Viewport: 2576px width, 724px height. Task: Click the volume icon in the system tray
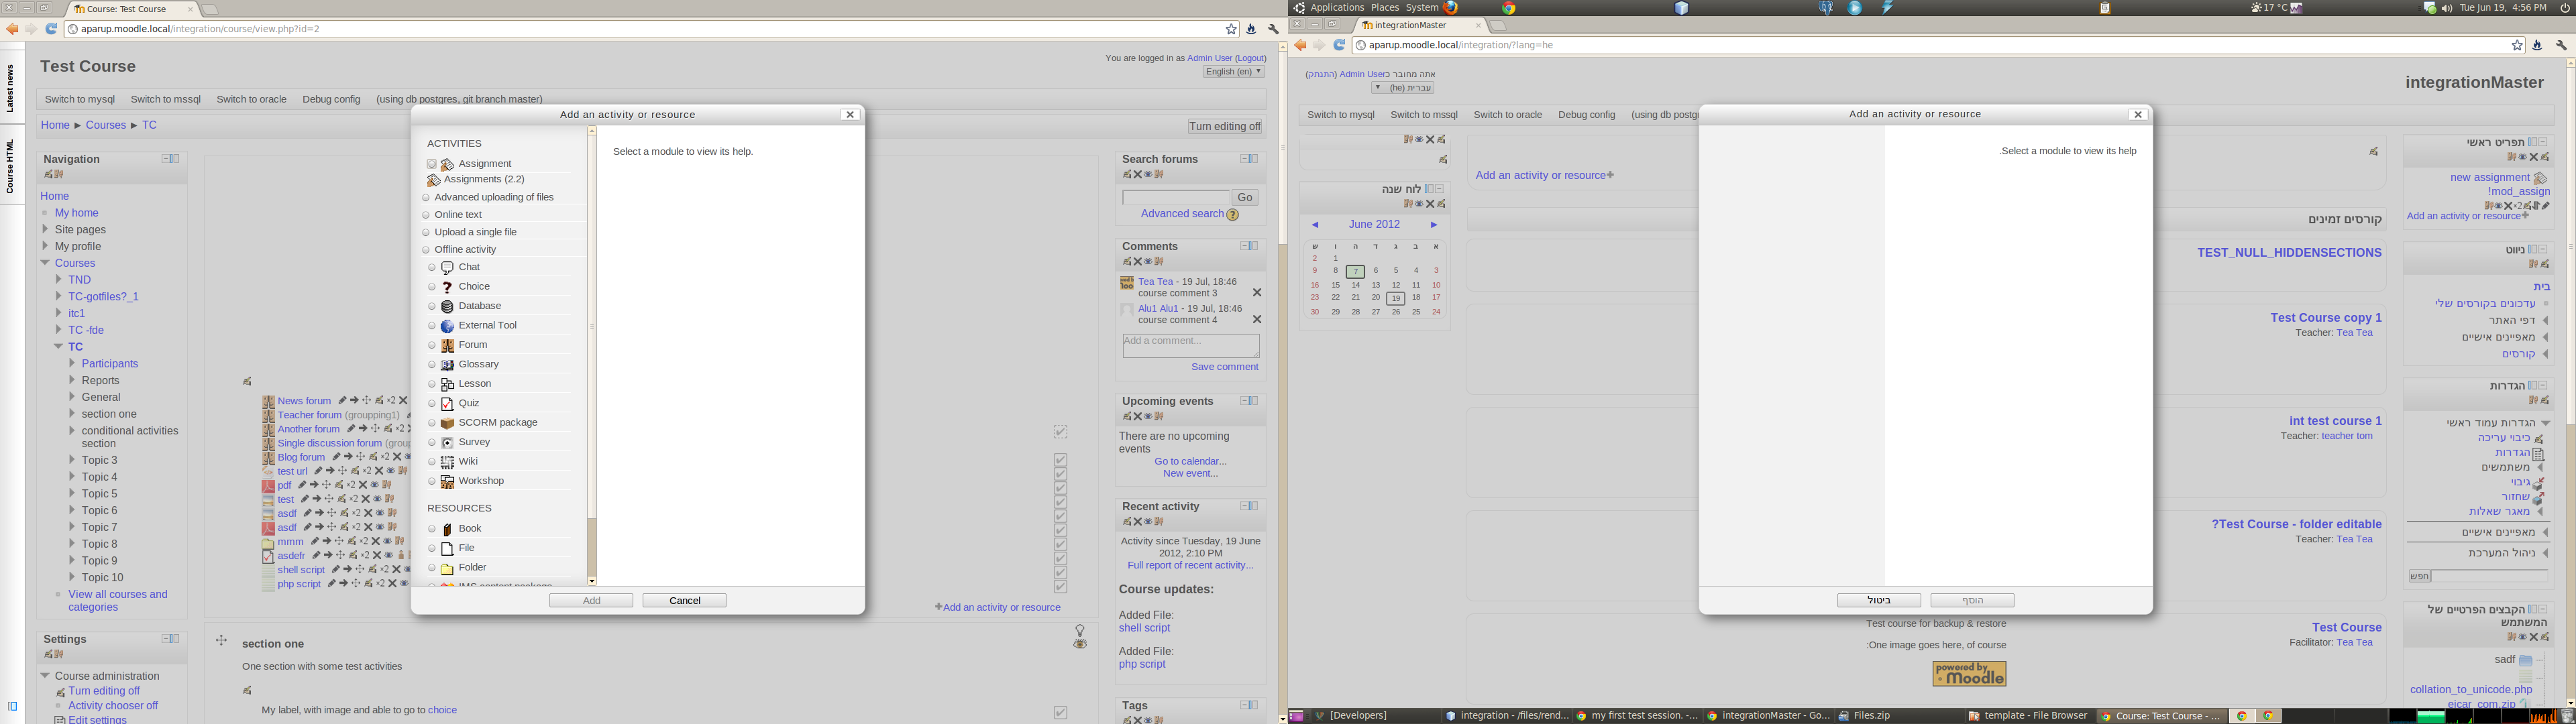click(2447, 8)
